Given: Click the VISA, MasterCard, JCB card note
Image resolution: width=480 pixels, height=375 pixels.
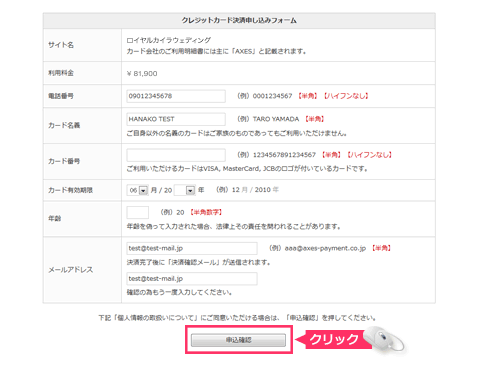Looking at the screenshot, I should point(247,169).
